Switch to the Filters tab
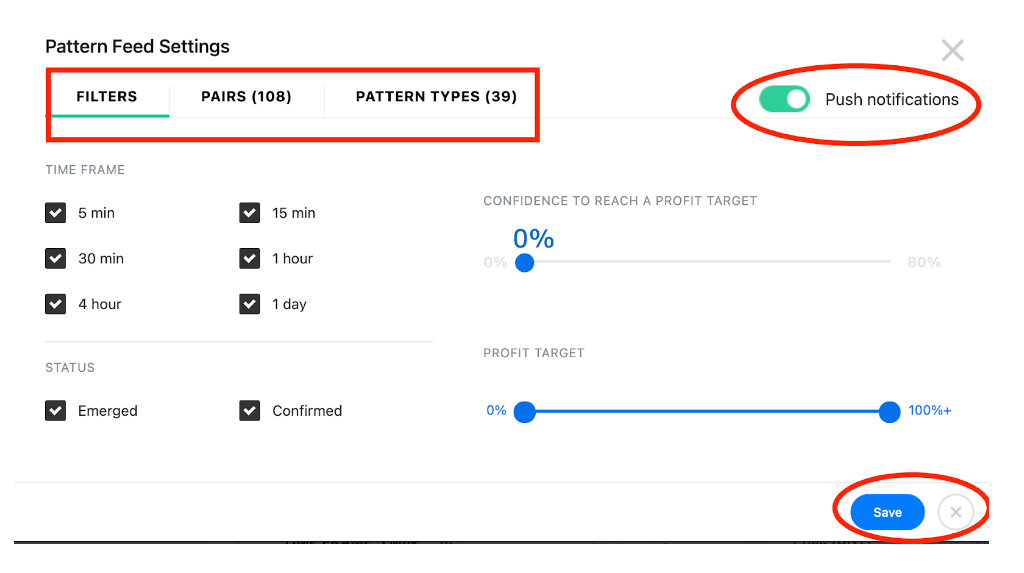This screenshot has width=1024, height=573. pos(107,97)
